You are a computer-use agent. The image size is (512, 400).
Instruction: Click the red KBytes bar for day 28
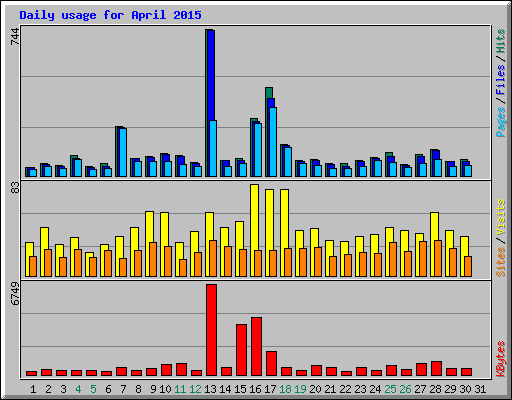pyautogui.click(x=436, y=369)
